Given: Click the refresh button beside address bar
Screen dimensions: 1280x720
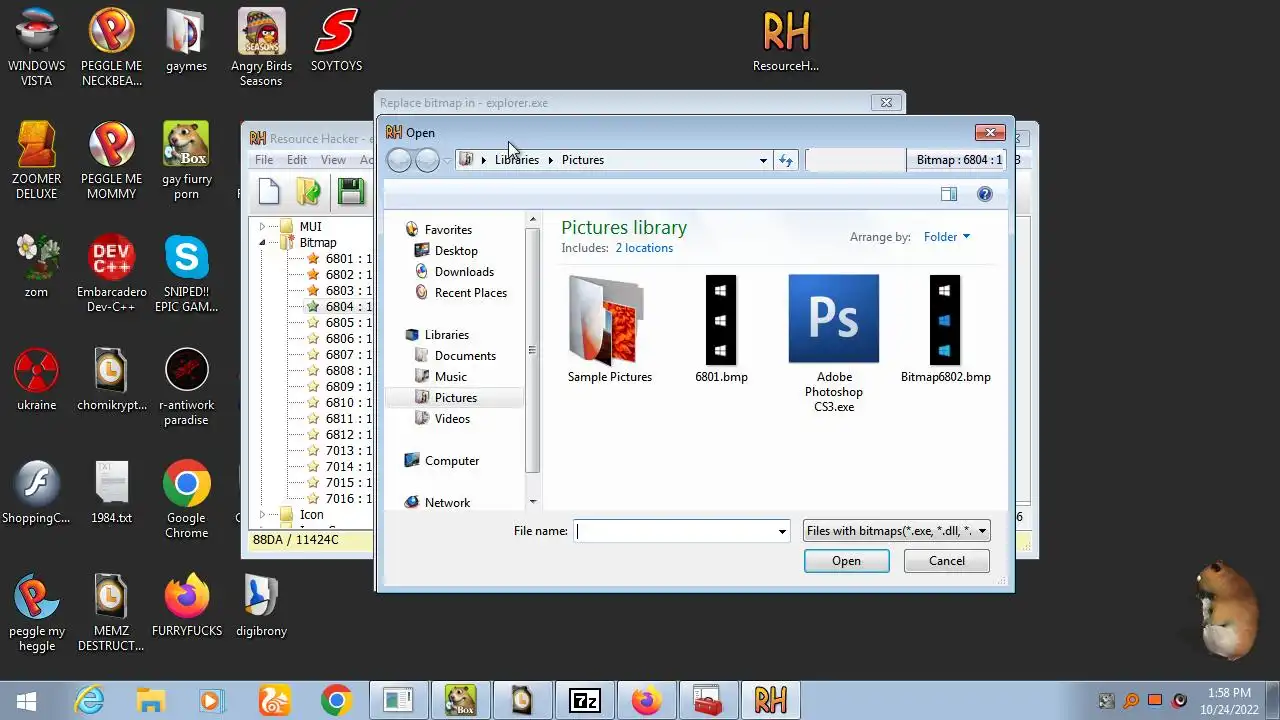Looking at the screenshot, I should tap(786, 160).
